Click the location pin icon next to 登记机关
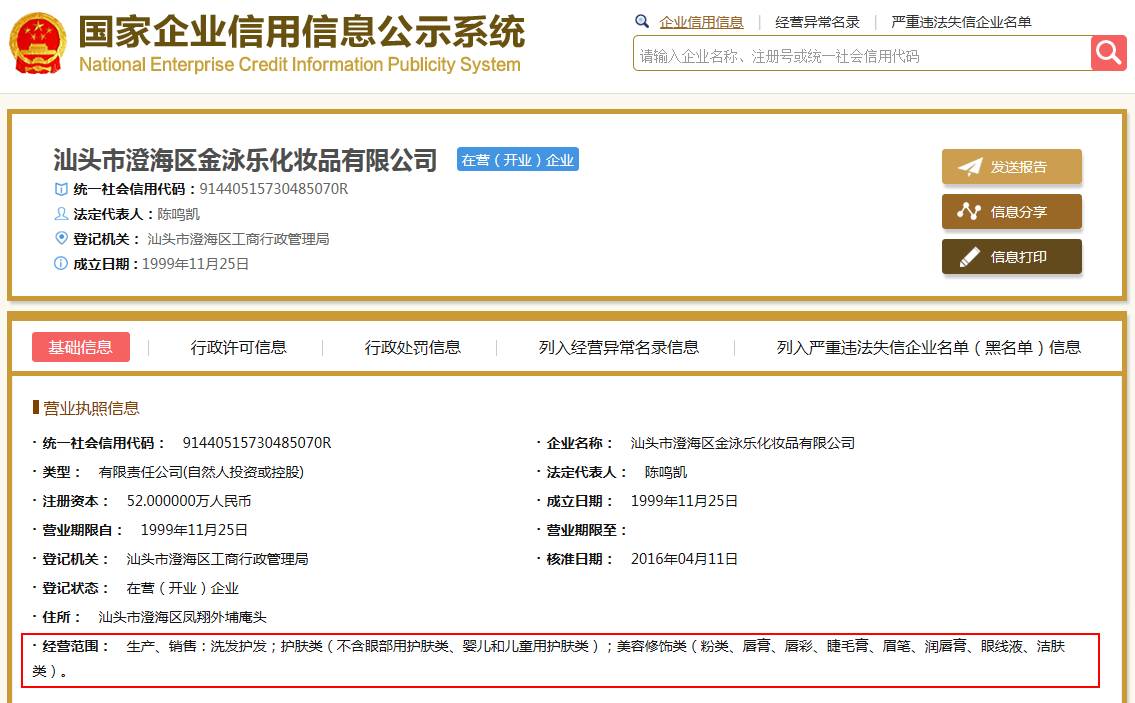 pyautogui.click(x=62, y=238)
